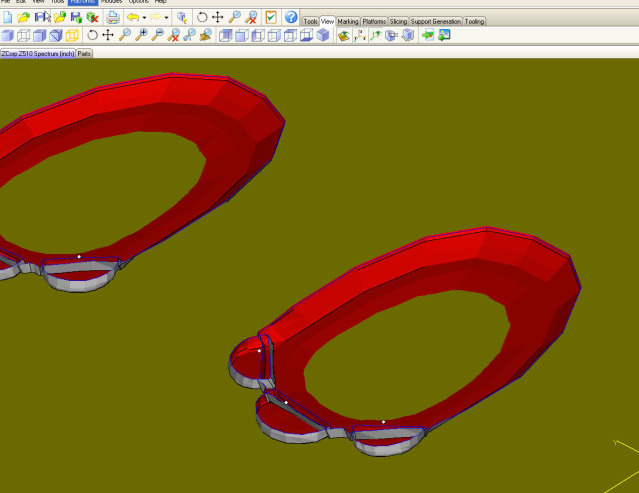Open a file with the folder icon

pyautogui.click(x=24, y=18)
